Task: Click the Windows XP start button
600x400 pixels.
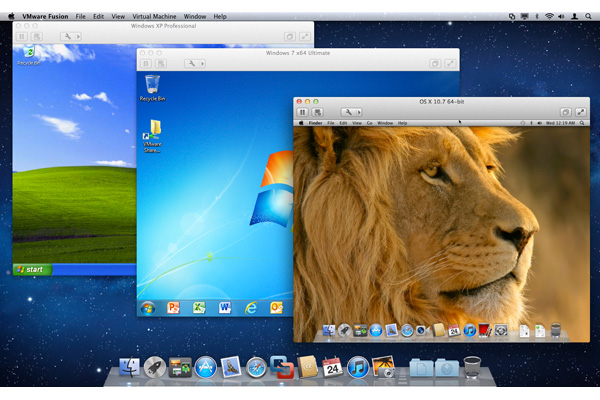Action: pyautogui.click(x=33, y=269)
